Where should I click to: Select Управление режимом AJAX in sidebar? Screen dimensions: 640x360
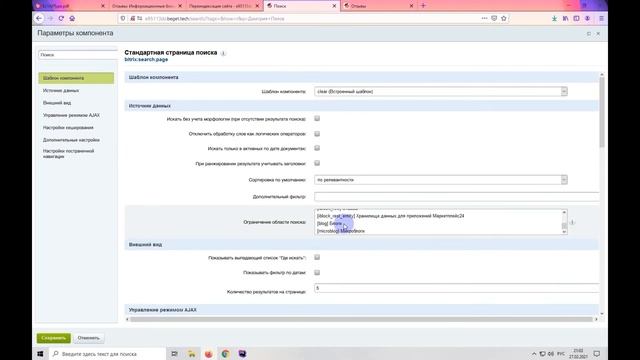tap(71, 115)
